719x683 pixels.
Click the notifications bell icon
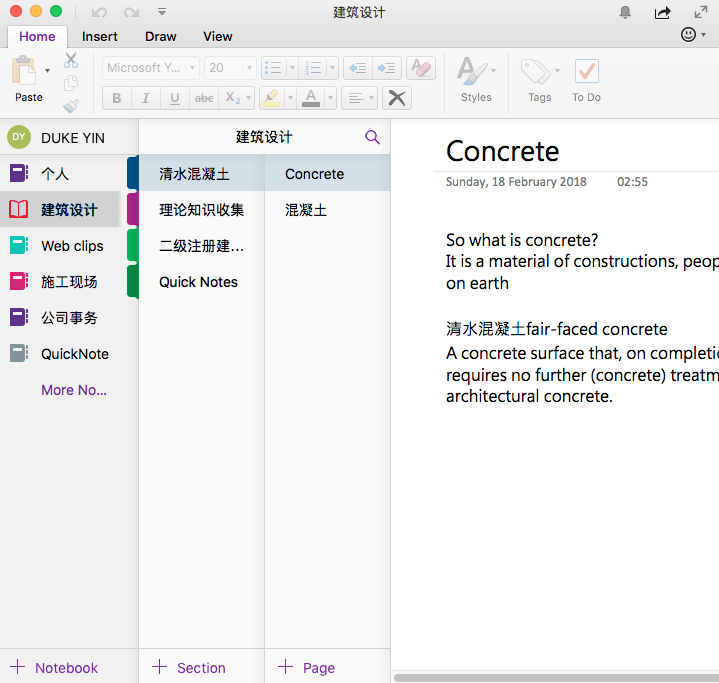pos(626,13)
